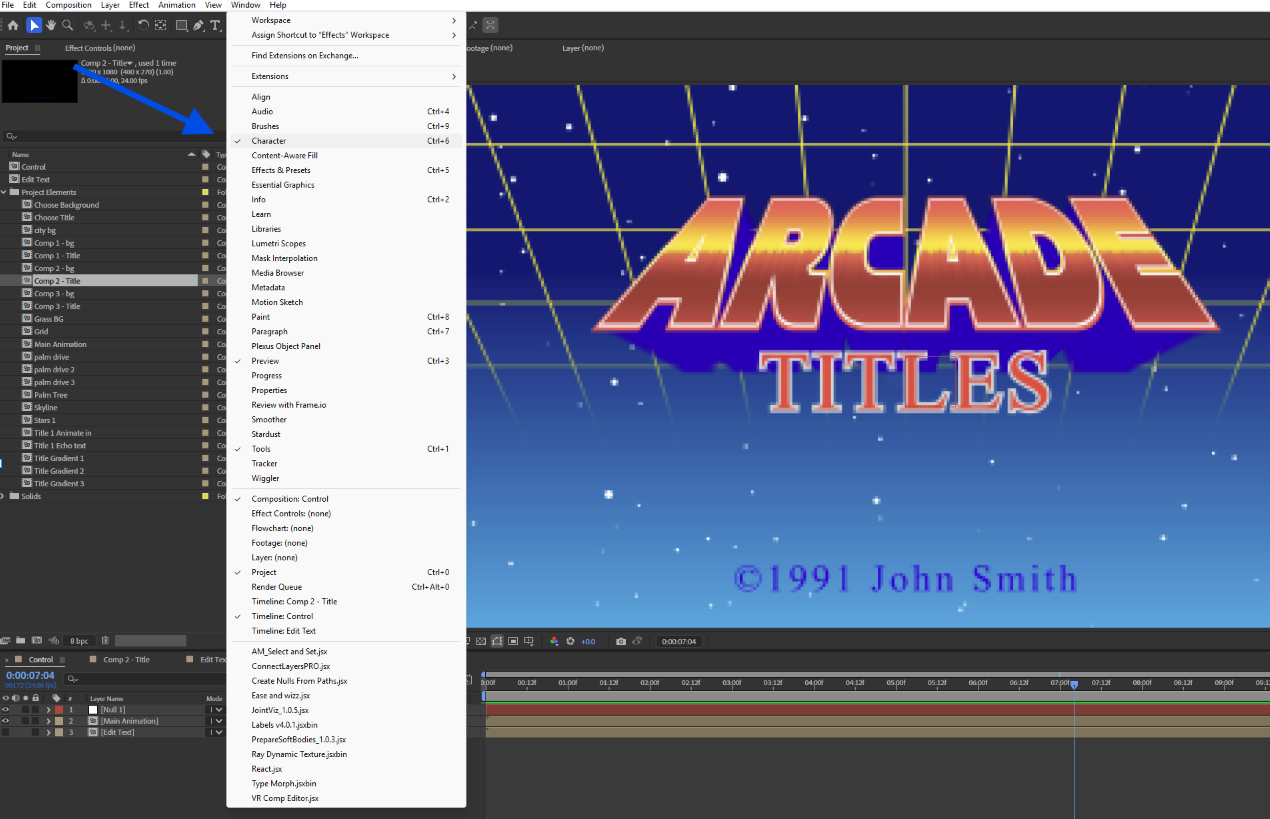Screen dimensions: 1270x819
Task: Lock the Null 1 layer
Action: (35, 710)
